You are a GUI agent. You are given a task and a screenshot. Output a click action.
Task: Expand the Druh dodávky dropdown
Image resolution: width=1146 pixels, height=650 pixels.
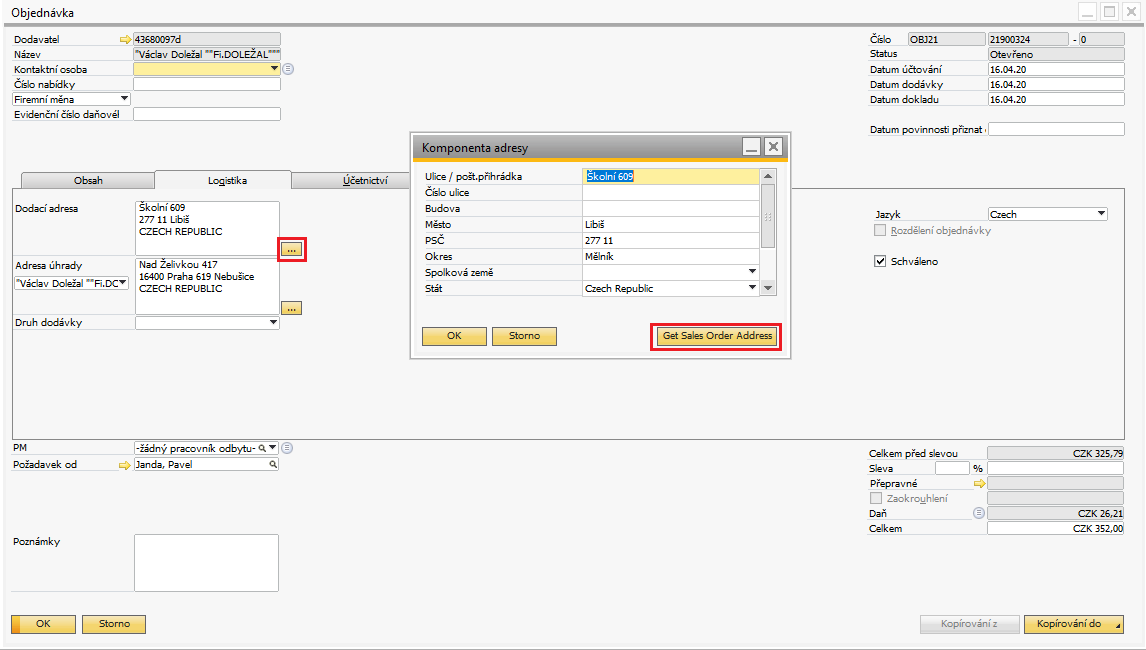coord(273,322)
